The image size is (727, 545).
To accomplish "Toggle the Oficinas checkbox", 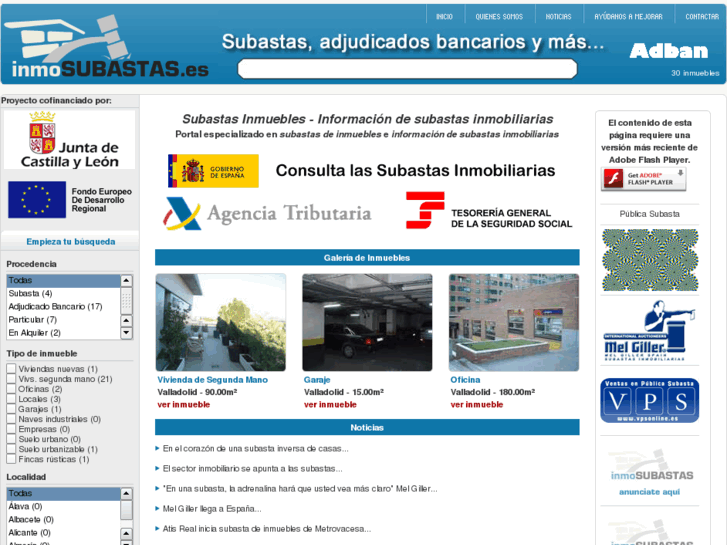I will (11, 389).
